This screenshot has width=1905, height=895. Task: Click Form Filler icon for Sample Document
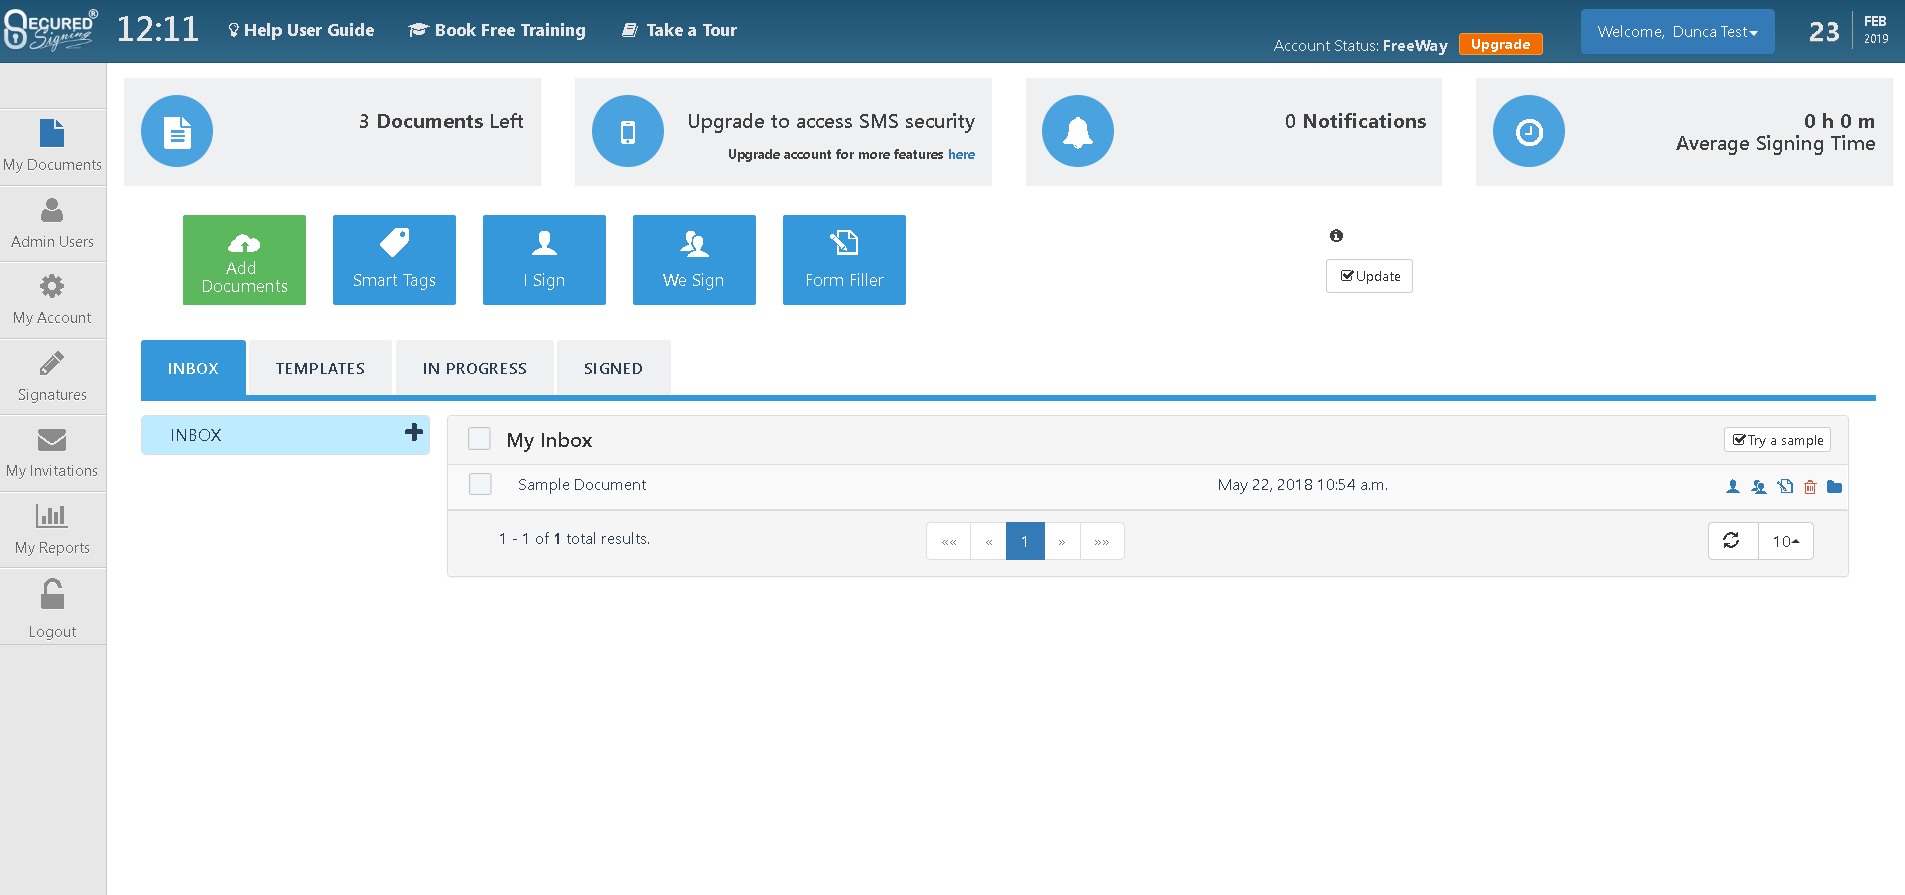(1785, 487)
